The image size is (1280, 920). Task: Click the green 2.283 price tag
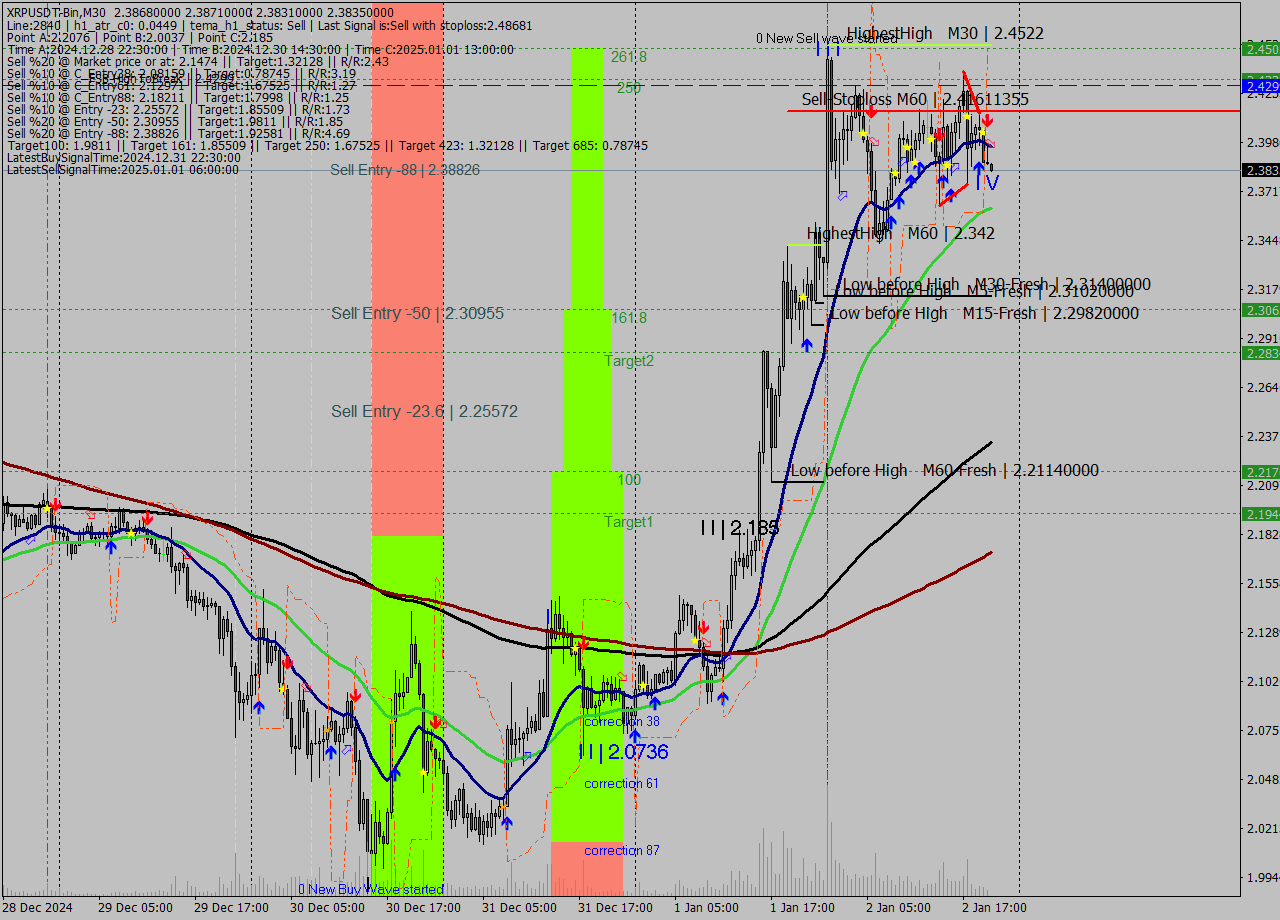[1260, 353]
